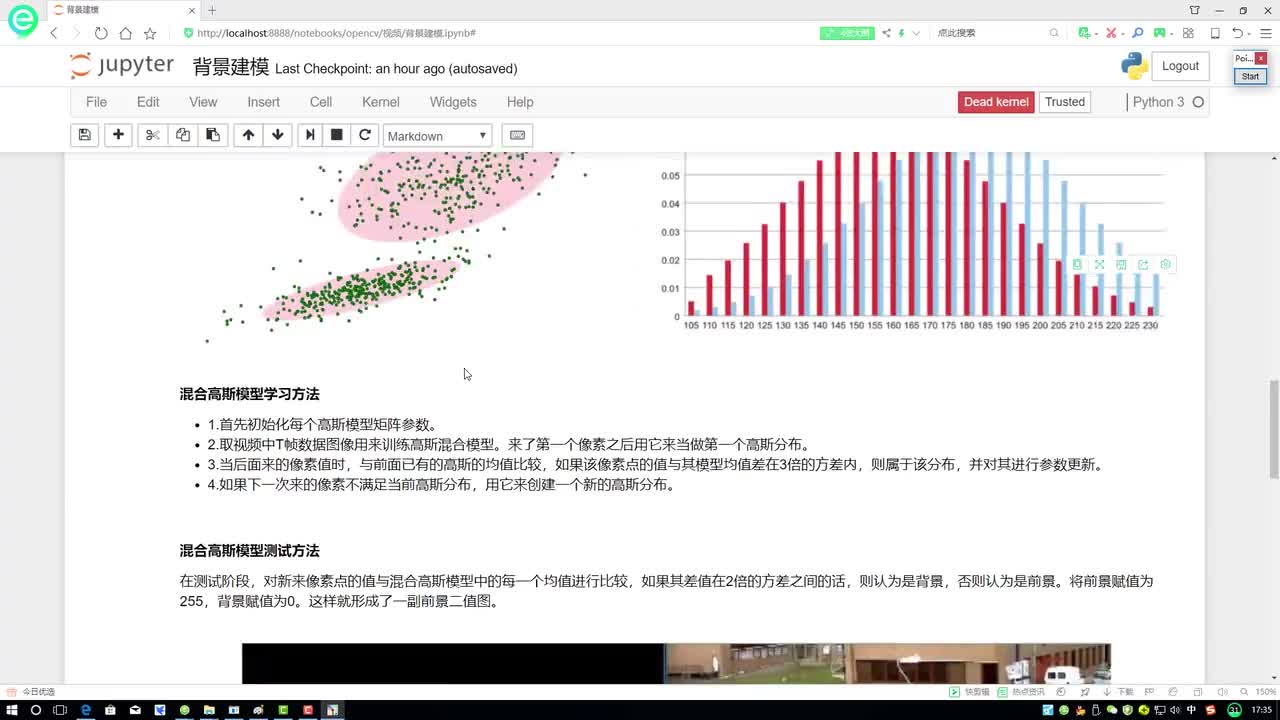The height and width of the screenshot is (720, 1280).
Task: Open the Widgets menu
Action: pos(453,102)
